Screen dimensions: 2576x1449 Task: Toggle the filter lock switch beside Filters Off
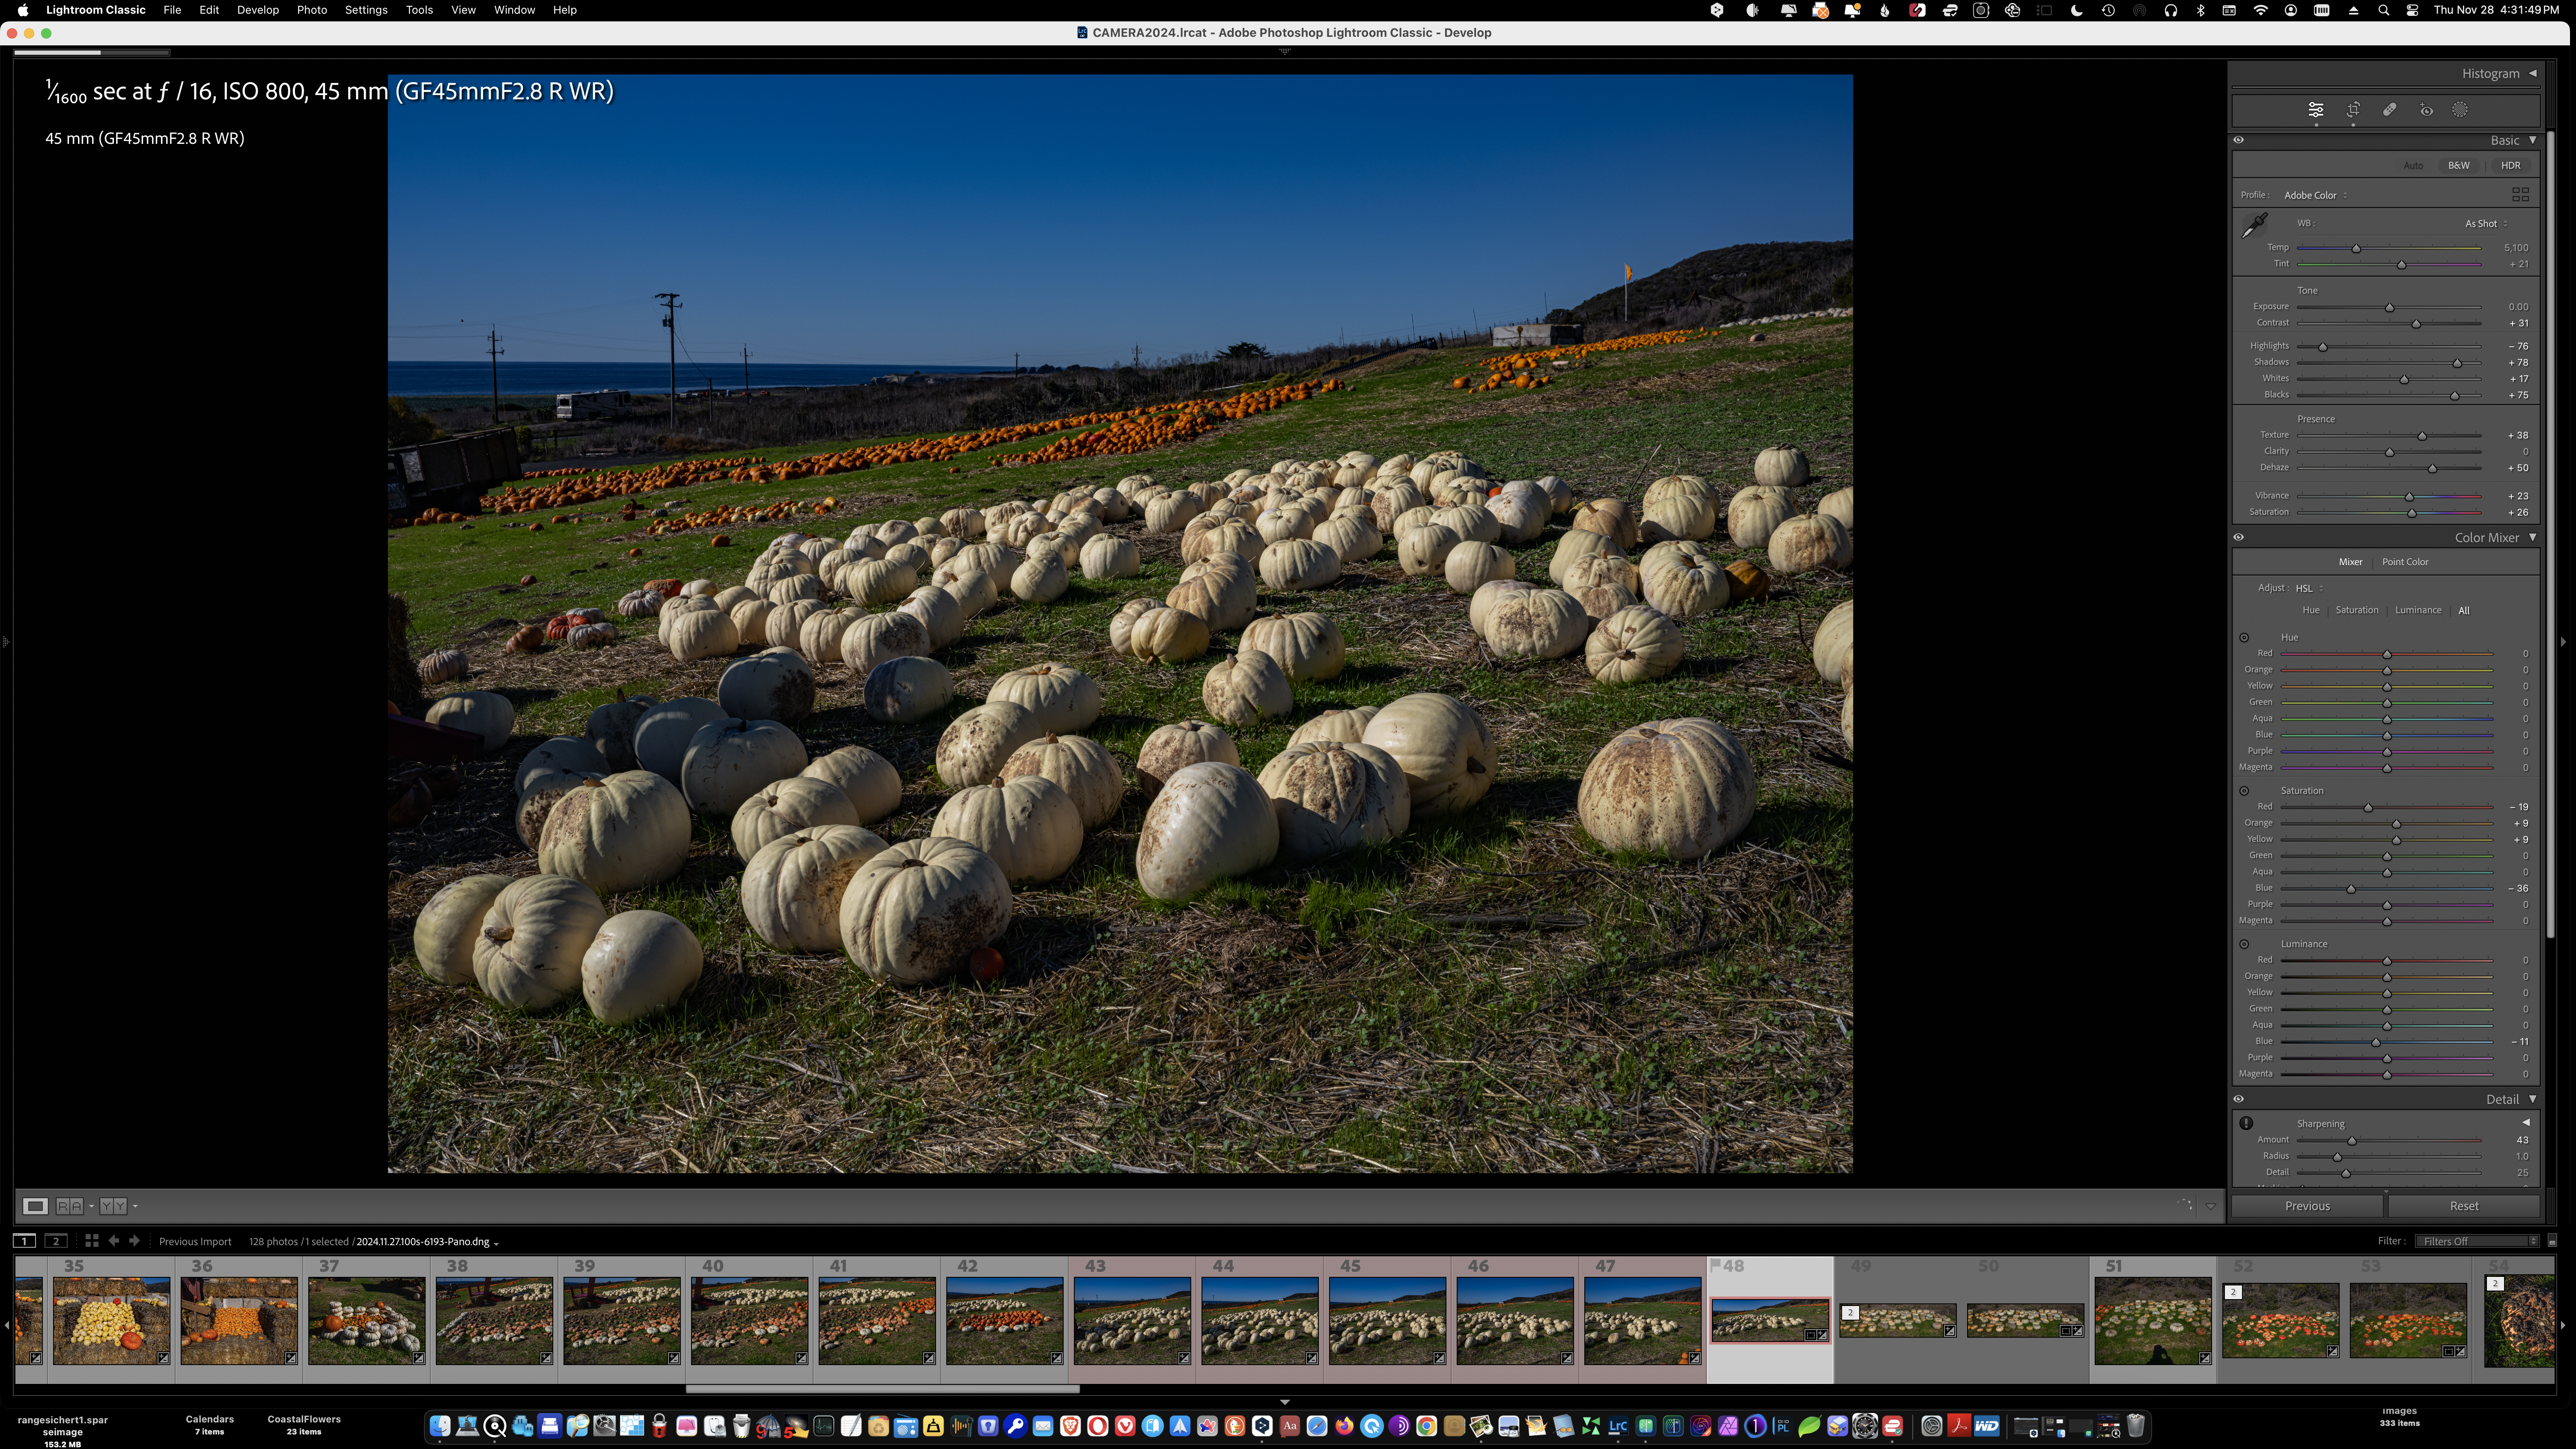click(2552, 1241)
